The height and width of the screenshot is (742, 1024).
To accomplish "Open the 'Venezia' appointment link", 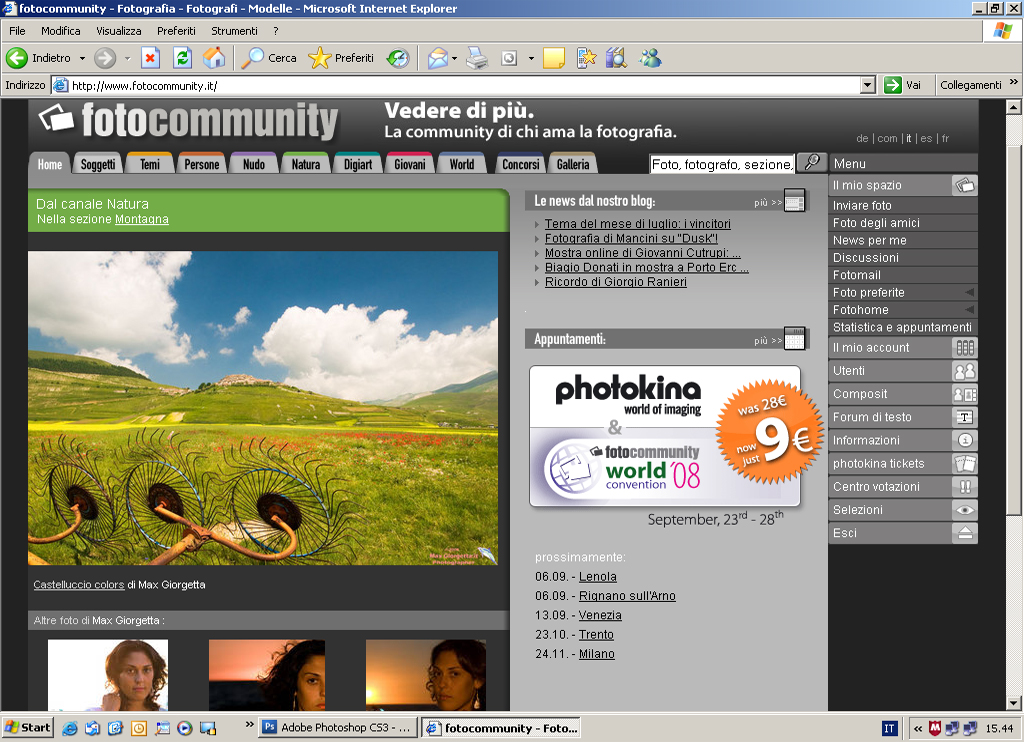I will pos(600,615).
